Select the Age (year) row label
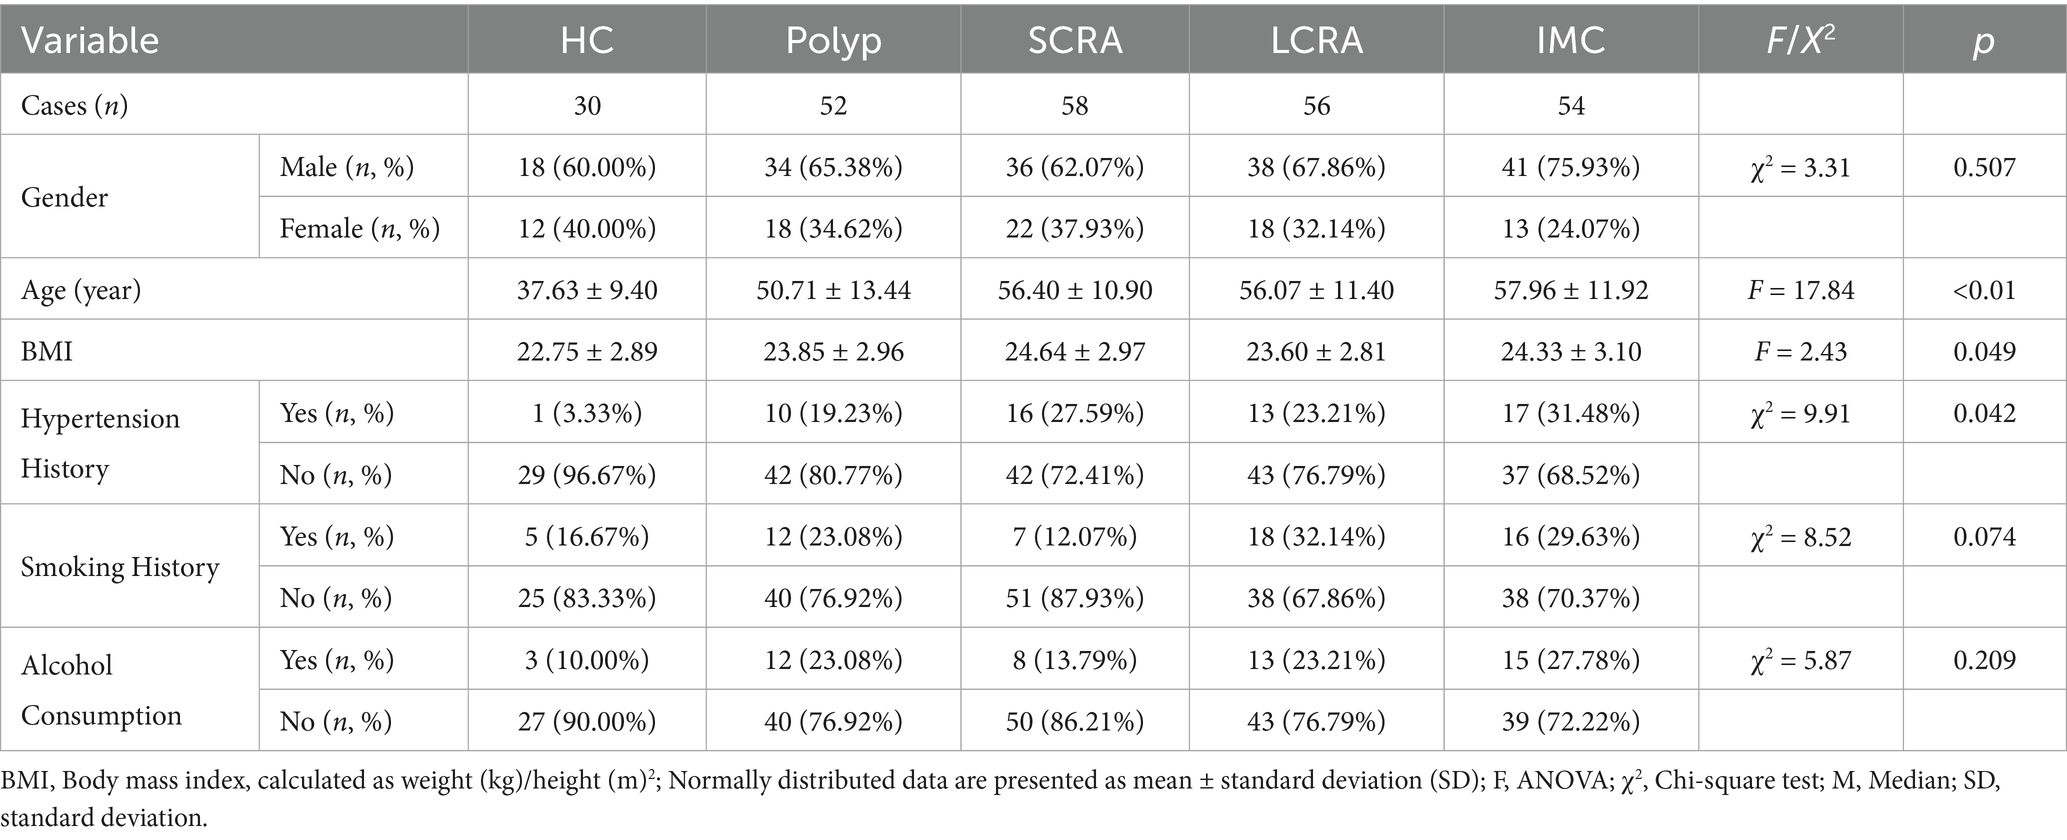The image size is (2067, 840). click(81, 290)
